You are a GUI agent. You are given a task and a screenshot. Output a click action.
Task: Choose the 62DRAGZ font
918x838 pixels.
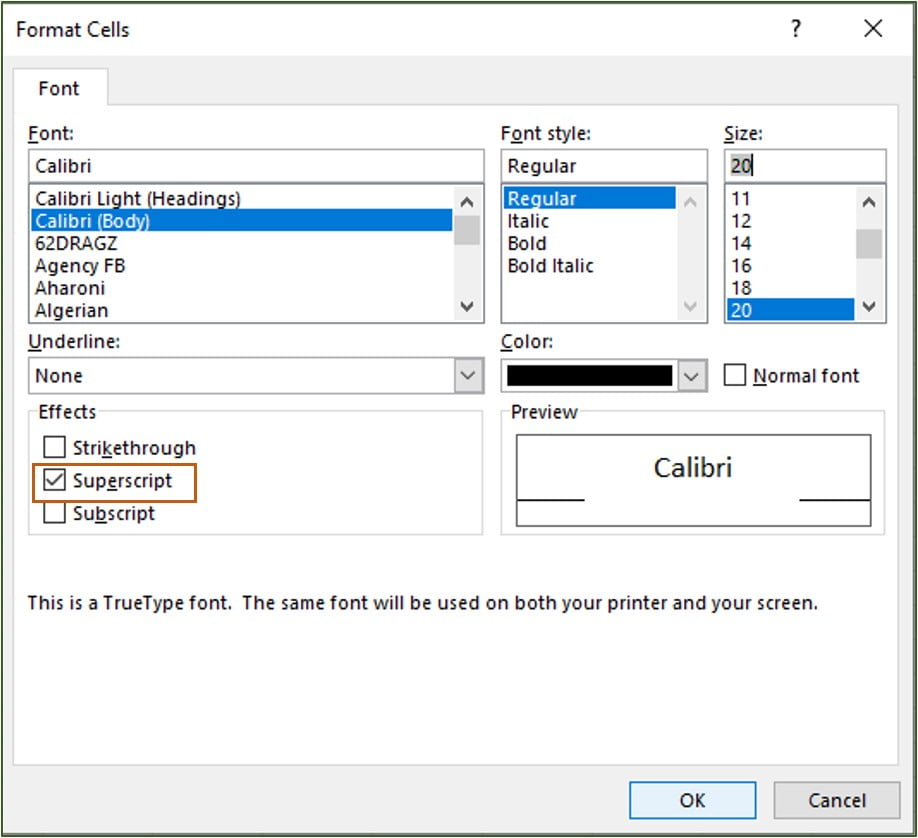pos(242,243)
